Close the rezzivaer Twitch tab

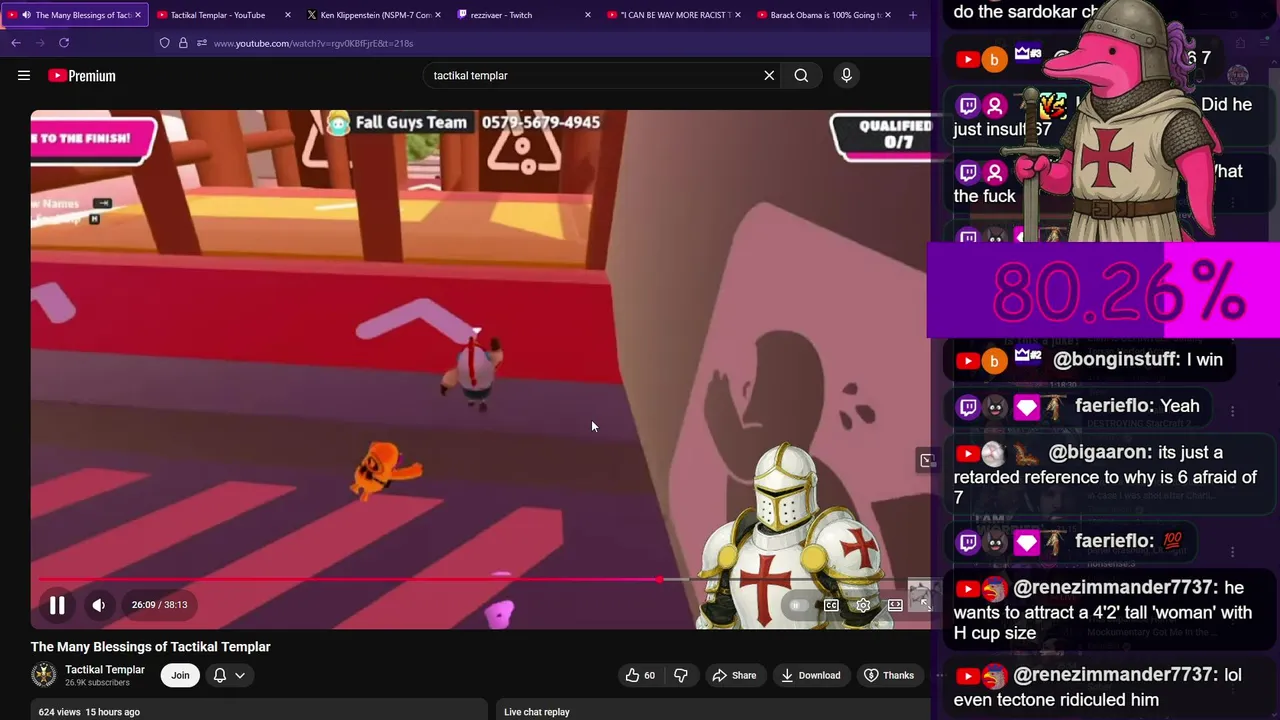coord(587,15)
